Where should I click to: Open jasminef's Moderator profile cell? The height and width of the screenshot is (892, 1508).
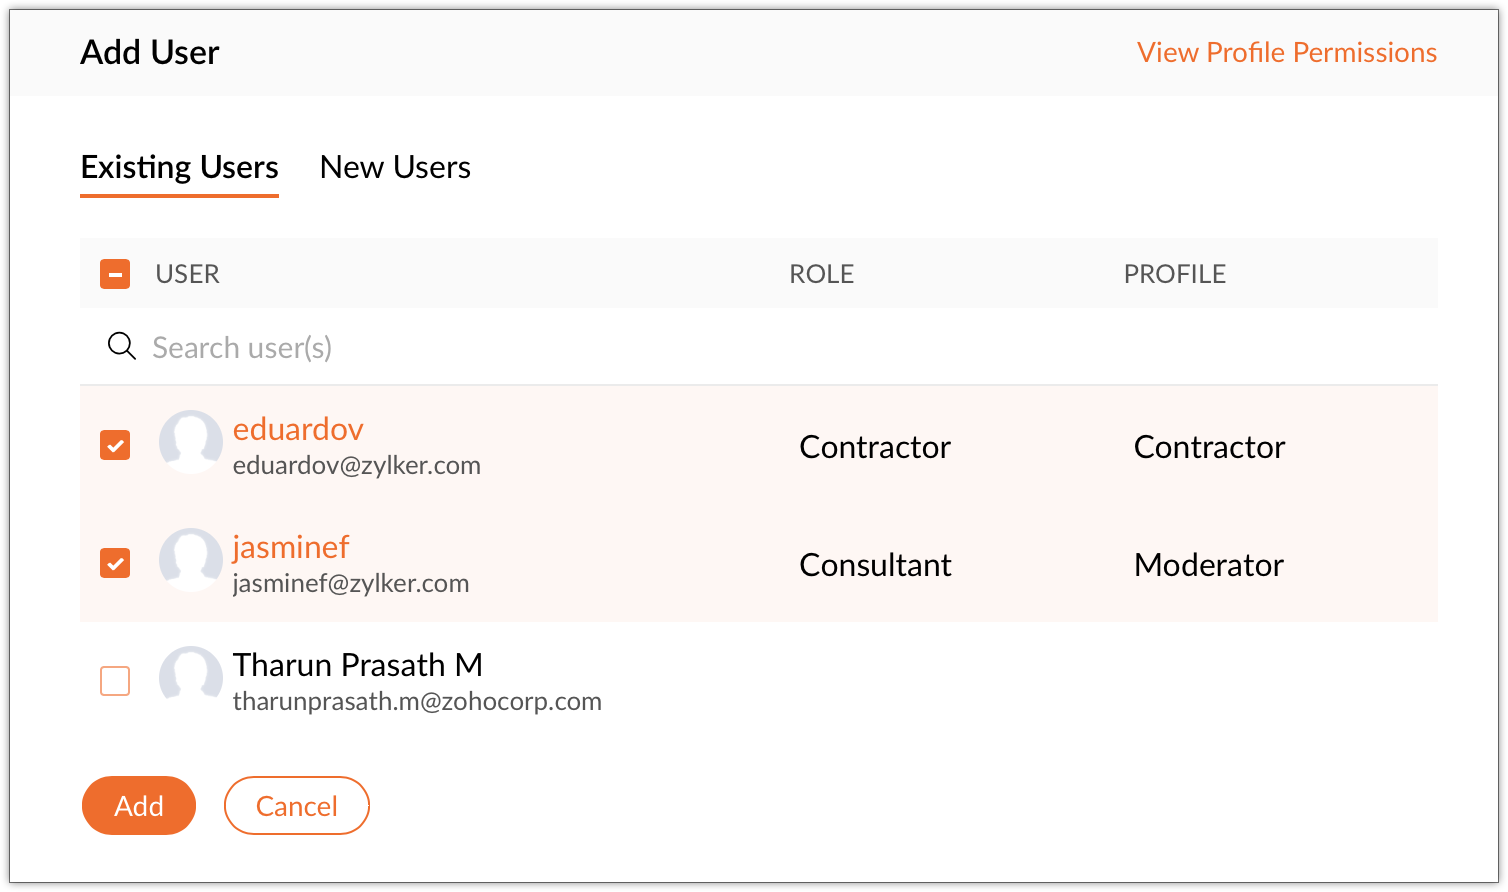coord(1208,565)
